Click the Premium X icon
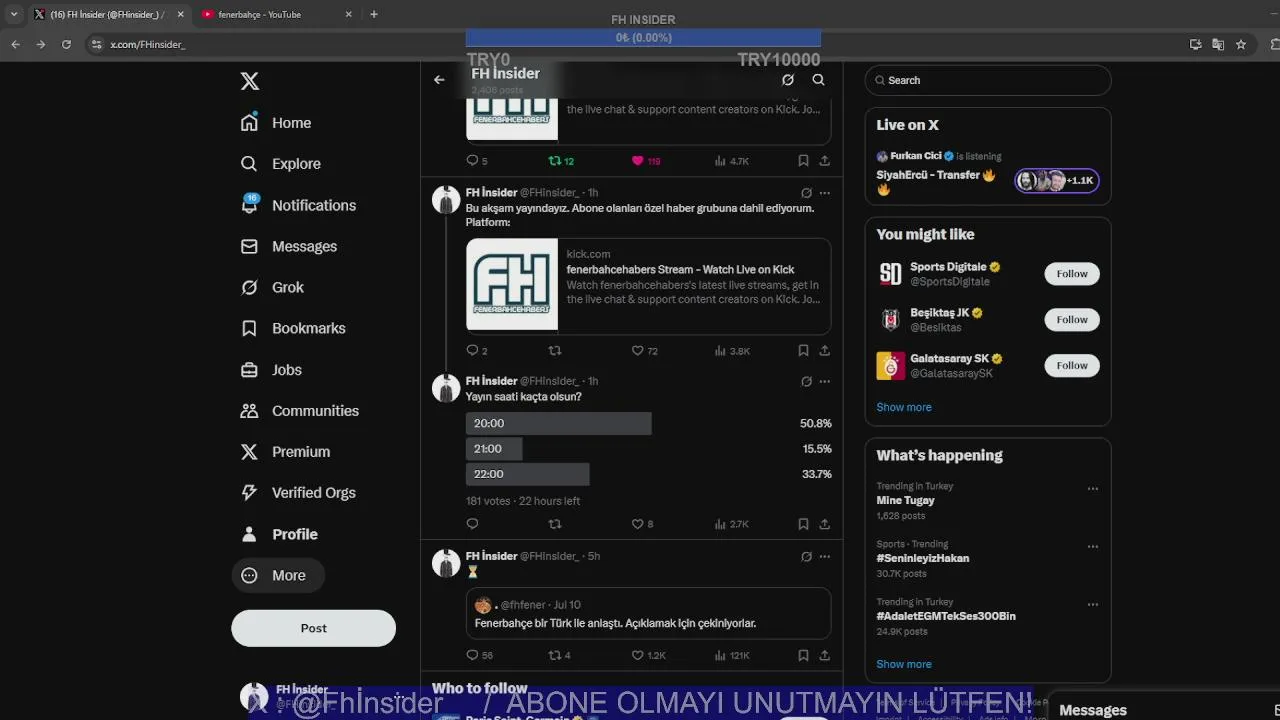Viewport: 1280px width, 720px height. coord(249,452)
